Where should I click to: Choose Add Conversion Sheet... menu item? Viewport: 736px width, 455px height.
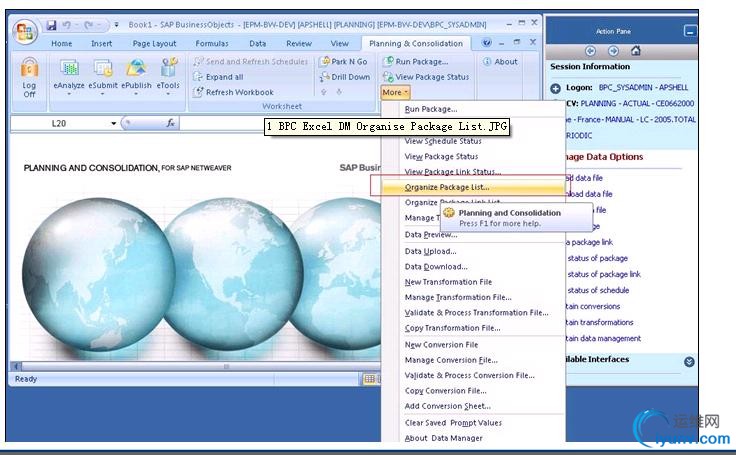(448, 406)
